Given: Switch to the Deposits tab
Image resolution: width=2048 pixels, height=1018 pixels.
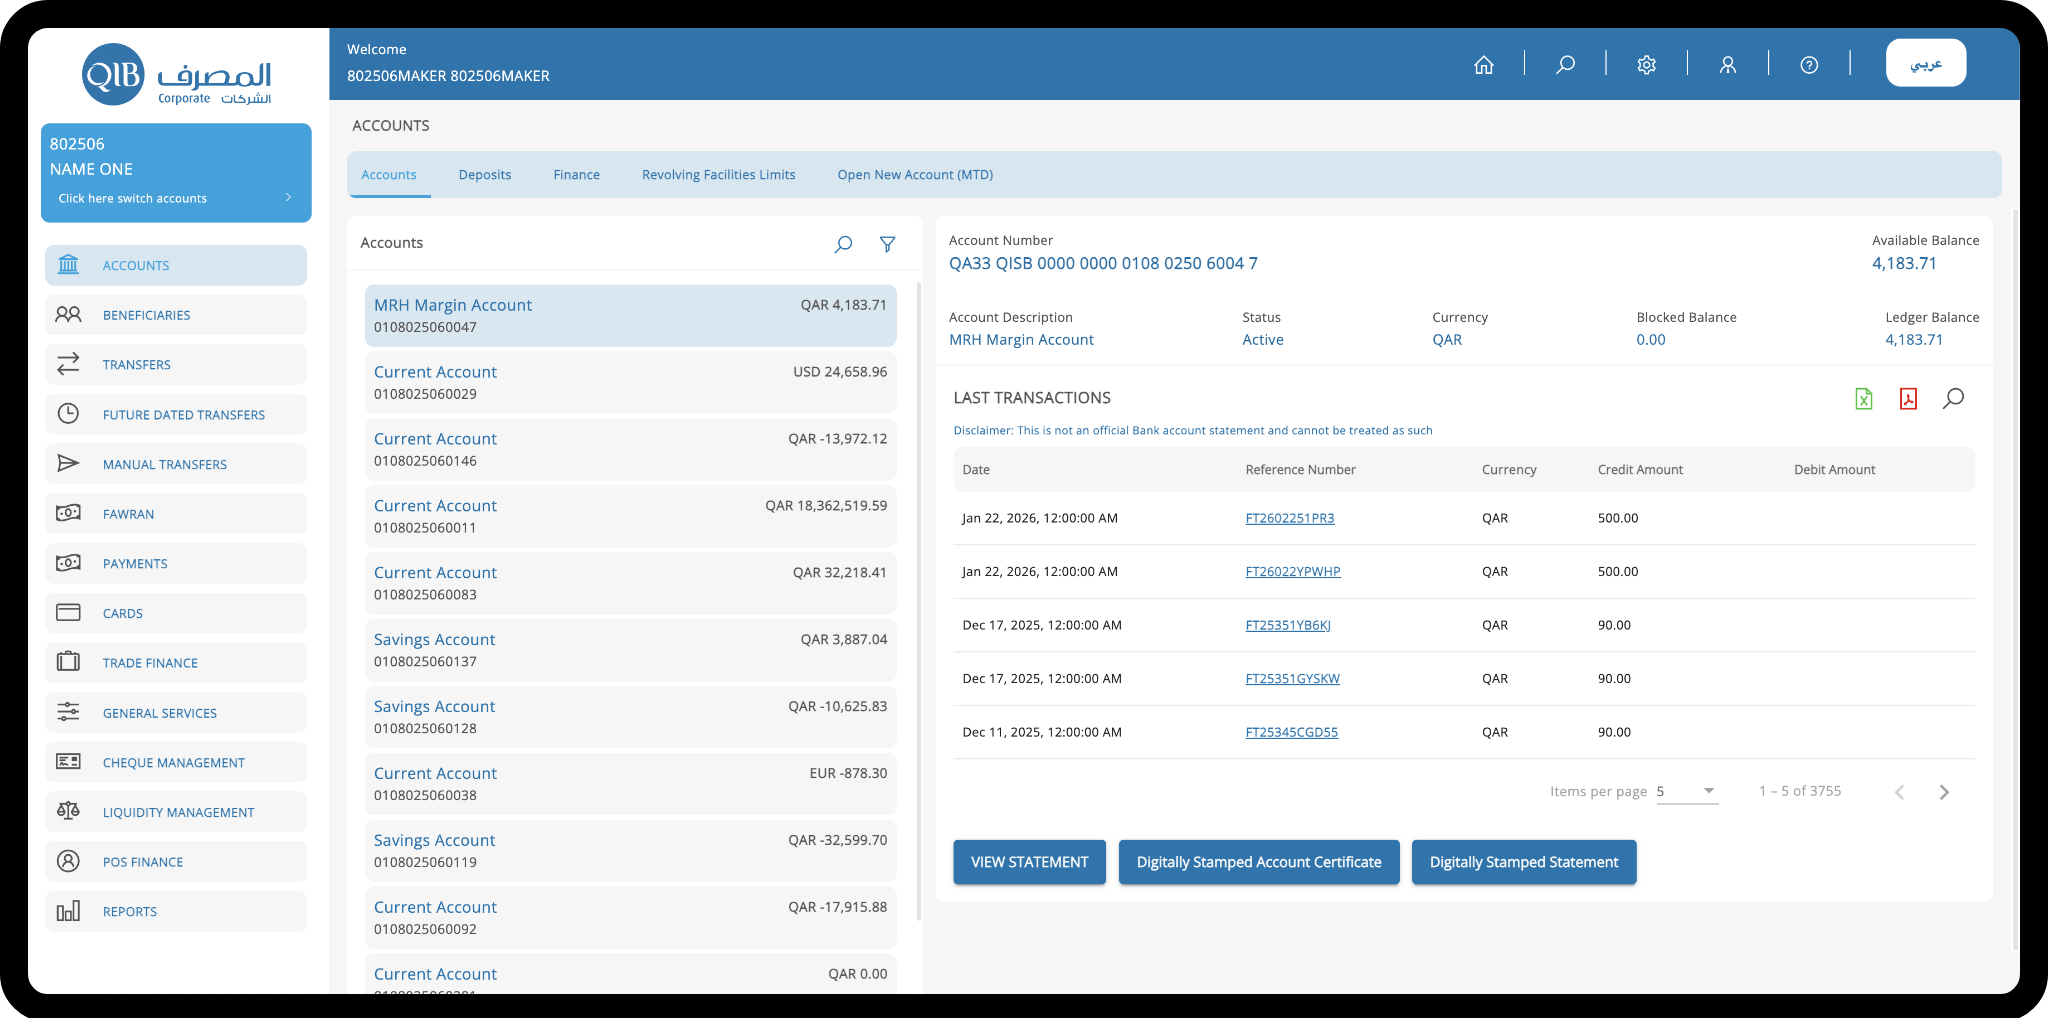Looking at the screenshot, I should 485,175.
